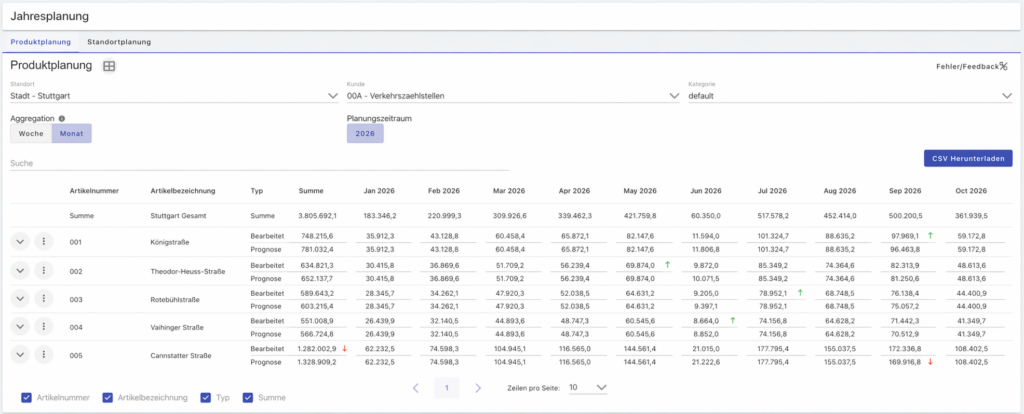The width and height of the screenshot is (1024, 414).
Task: Click the table grid icon beside Produktplanung heading
Action: coord(110,66)
